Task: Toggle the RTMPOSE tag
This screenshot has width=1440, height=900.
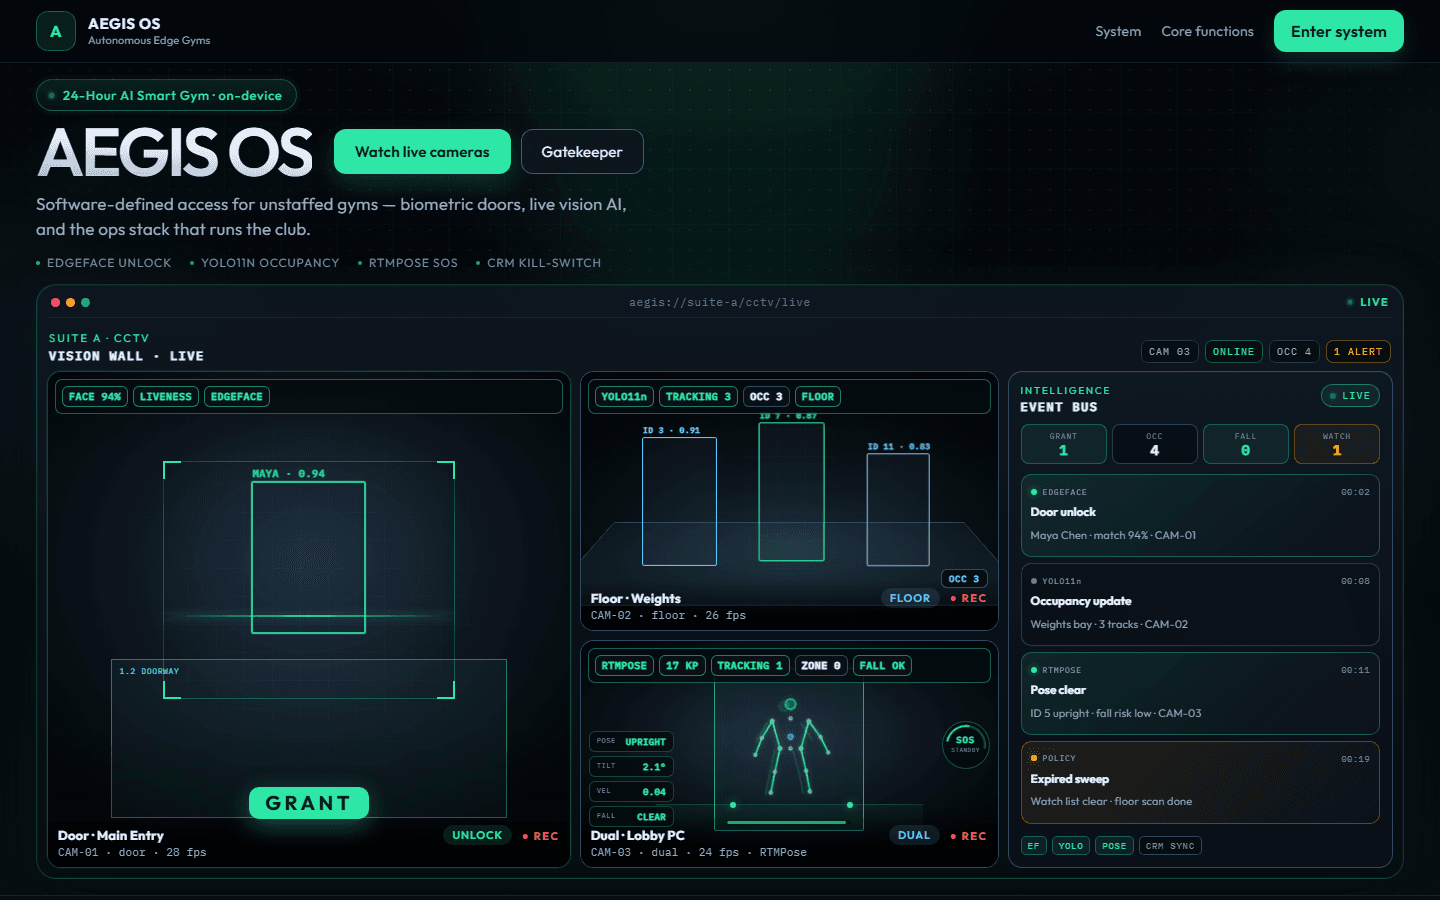Action: click(x=624, y=666)
